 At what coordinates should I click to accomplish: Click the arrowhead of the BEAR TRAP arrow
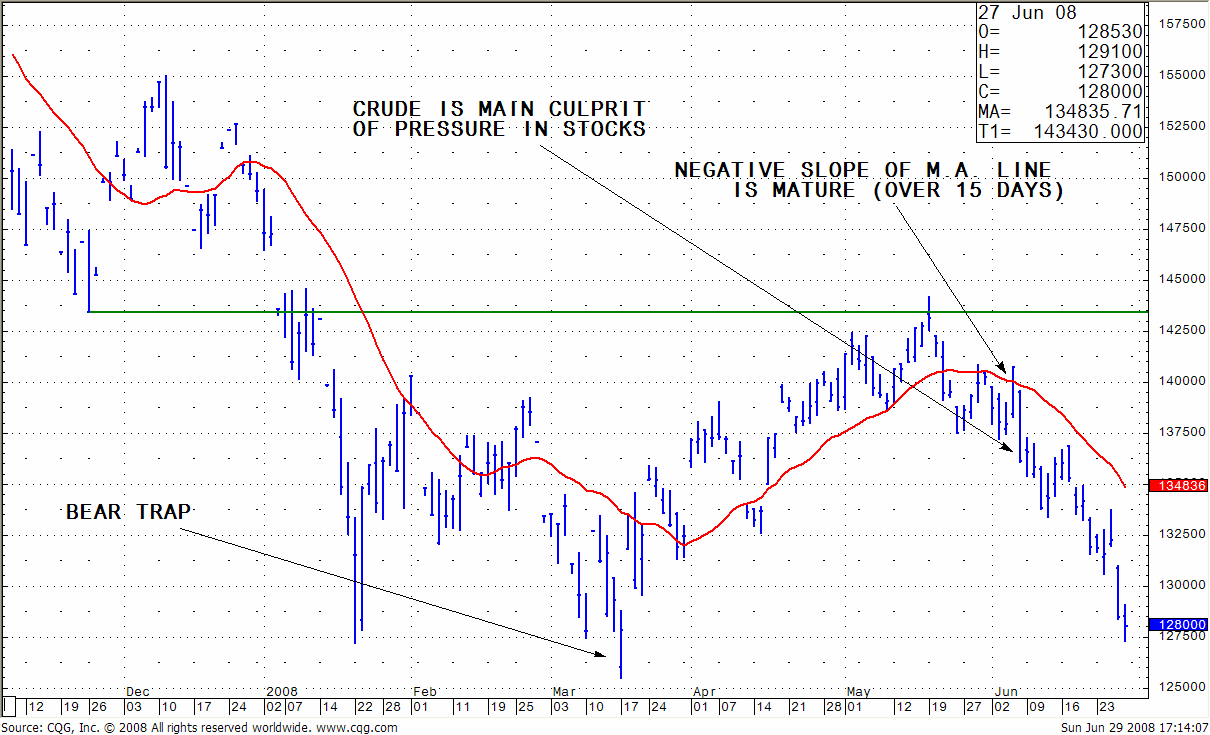click(x=601, y=655)
